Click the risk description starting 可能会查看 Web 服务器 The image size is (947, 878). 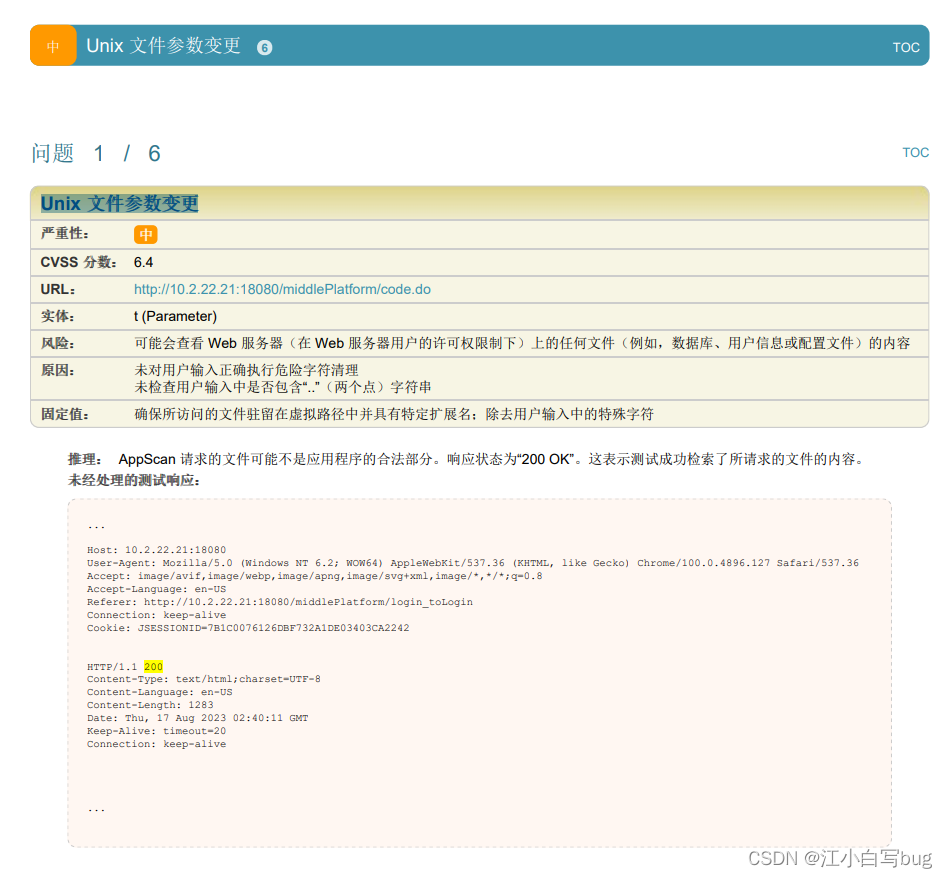[522, 343]
